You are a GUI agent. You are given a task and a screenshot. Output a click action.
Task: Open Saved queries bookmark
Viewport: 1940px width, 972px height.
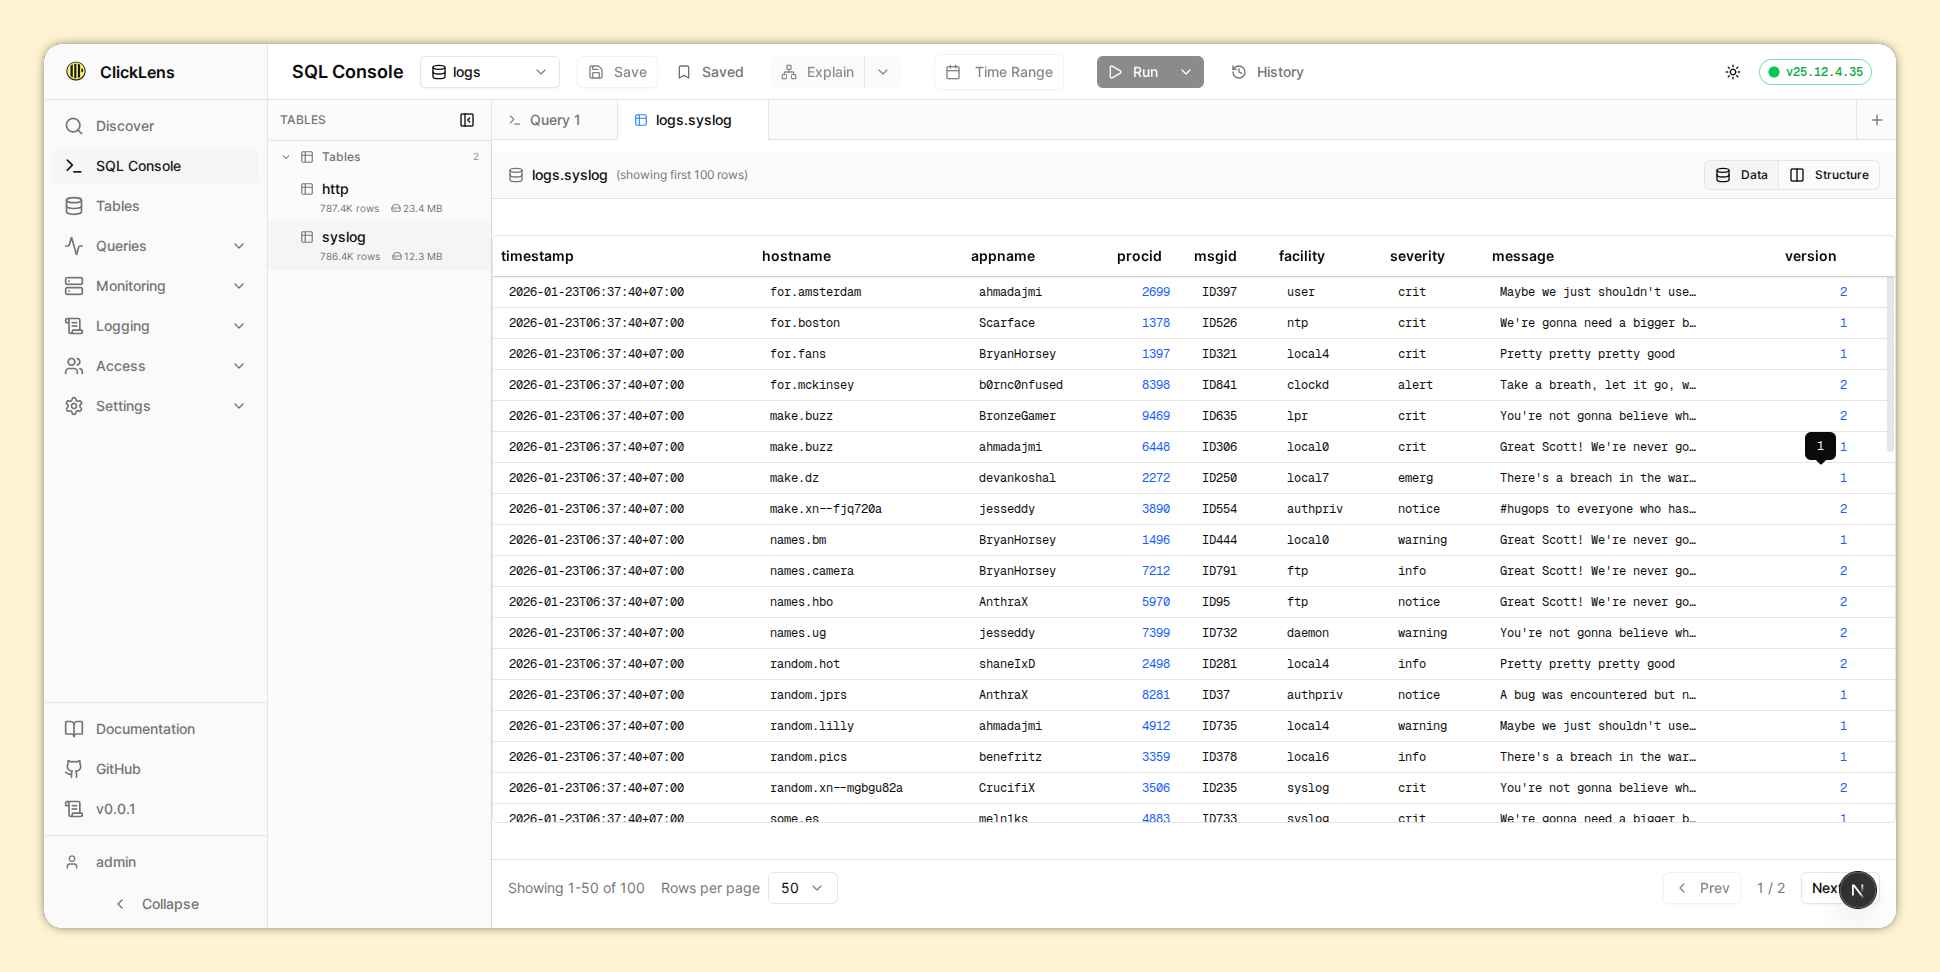(x=710, y=72)
